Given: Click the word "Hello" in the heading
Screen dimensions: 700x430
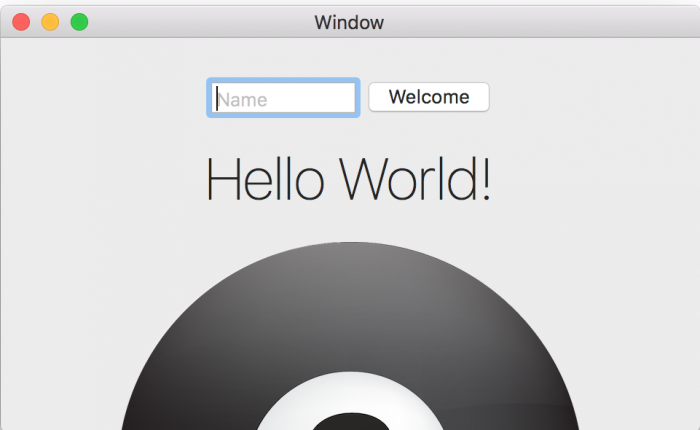Looking at the screenshot, I should point(265,180).
